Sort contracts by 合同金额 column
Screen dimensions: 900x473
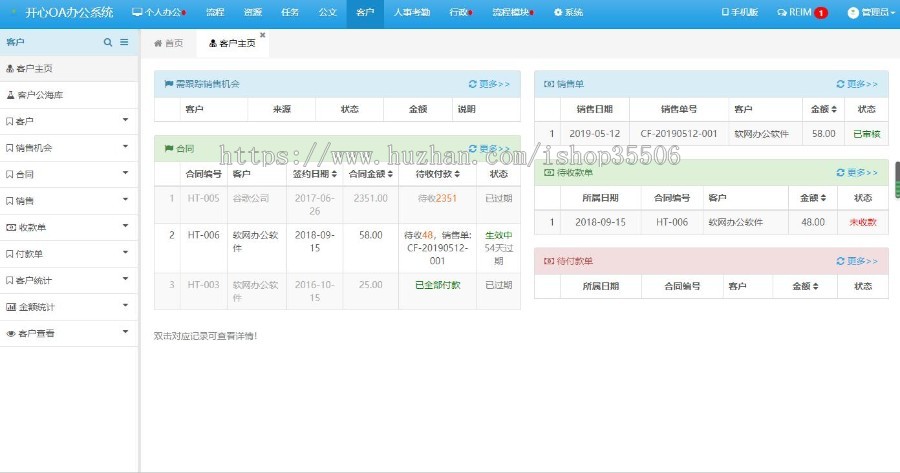390,174
